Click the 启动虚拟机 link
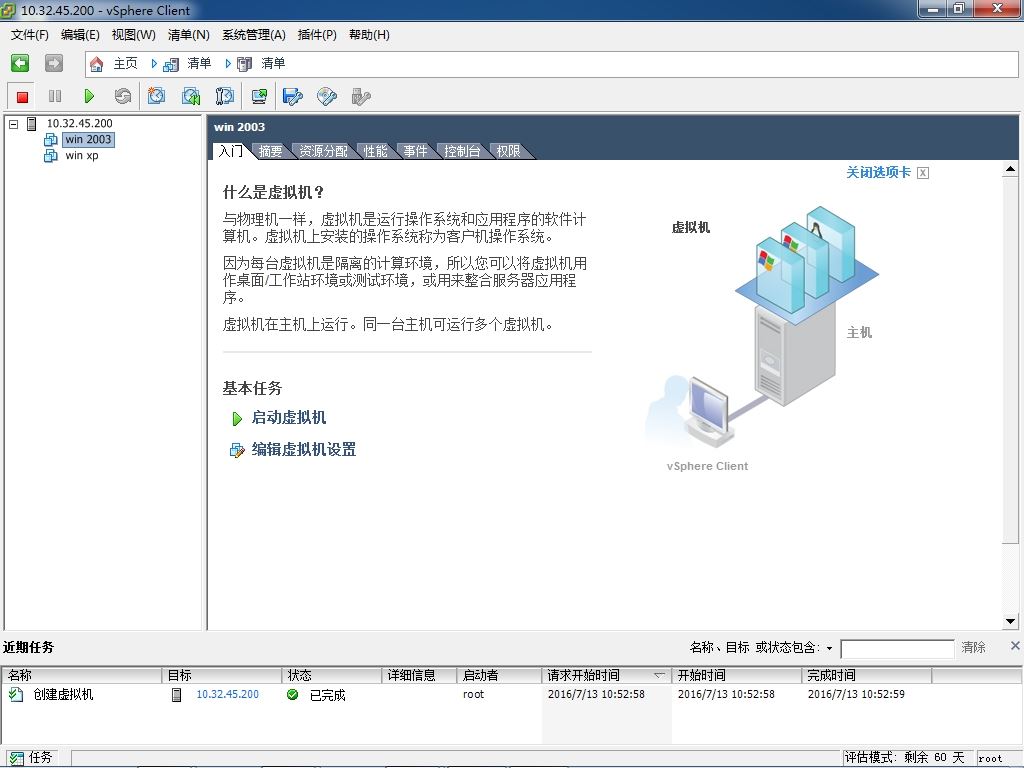 (x=289, y=418)
